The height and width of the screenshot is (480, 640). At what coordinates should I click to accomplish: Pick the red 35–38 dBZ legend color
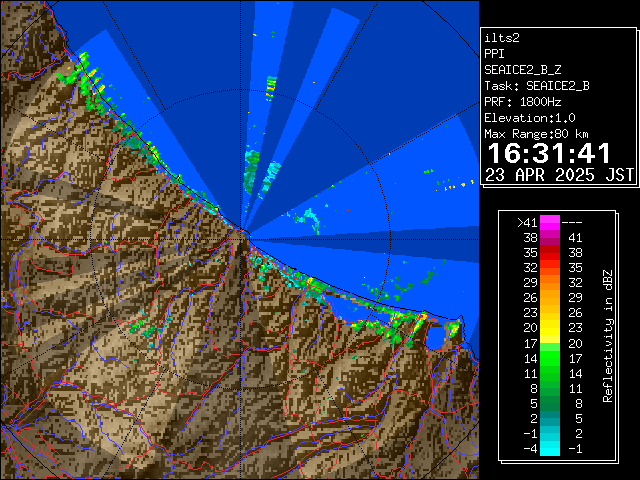click(x=550, y=253)
